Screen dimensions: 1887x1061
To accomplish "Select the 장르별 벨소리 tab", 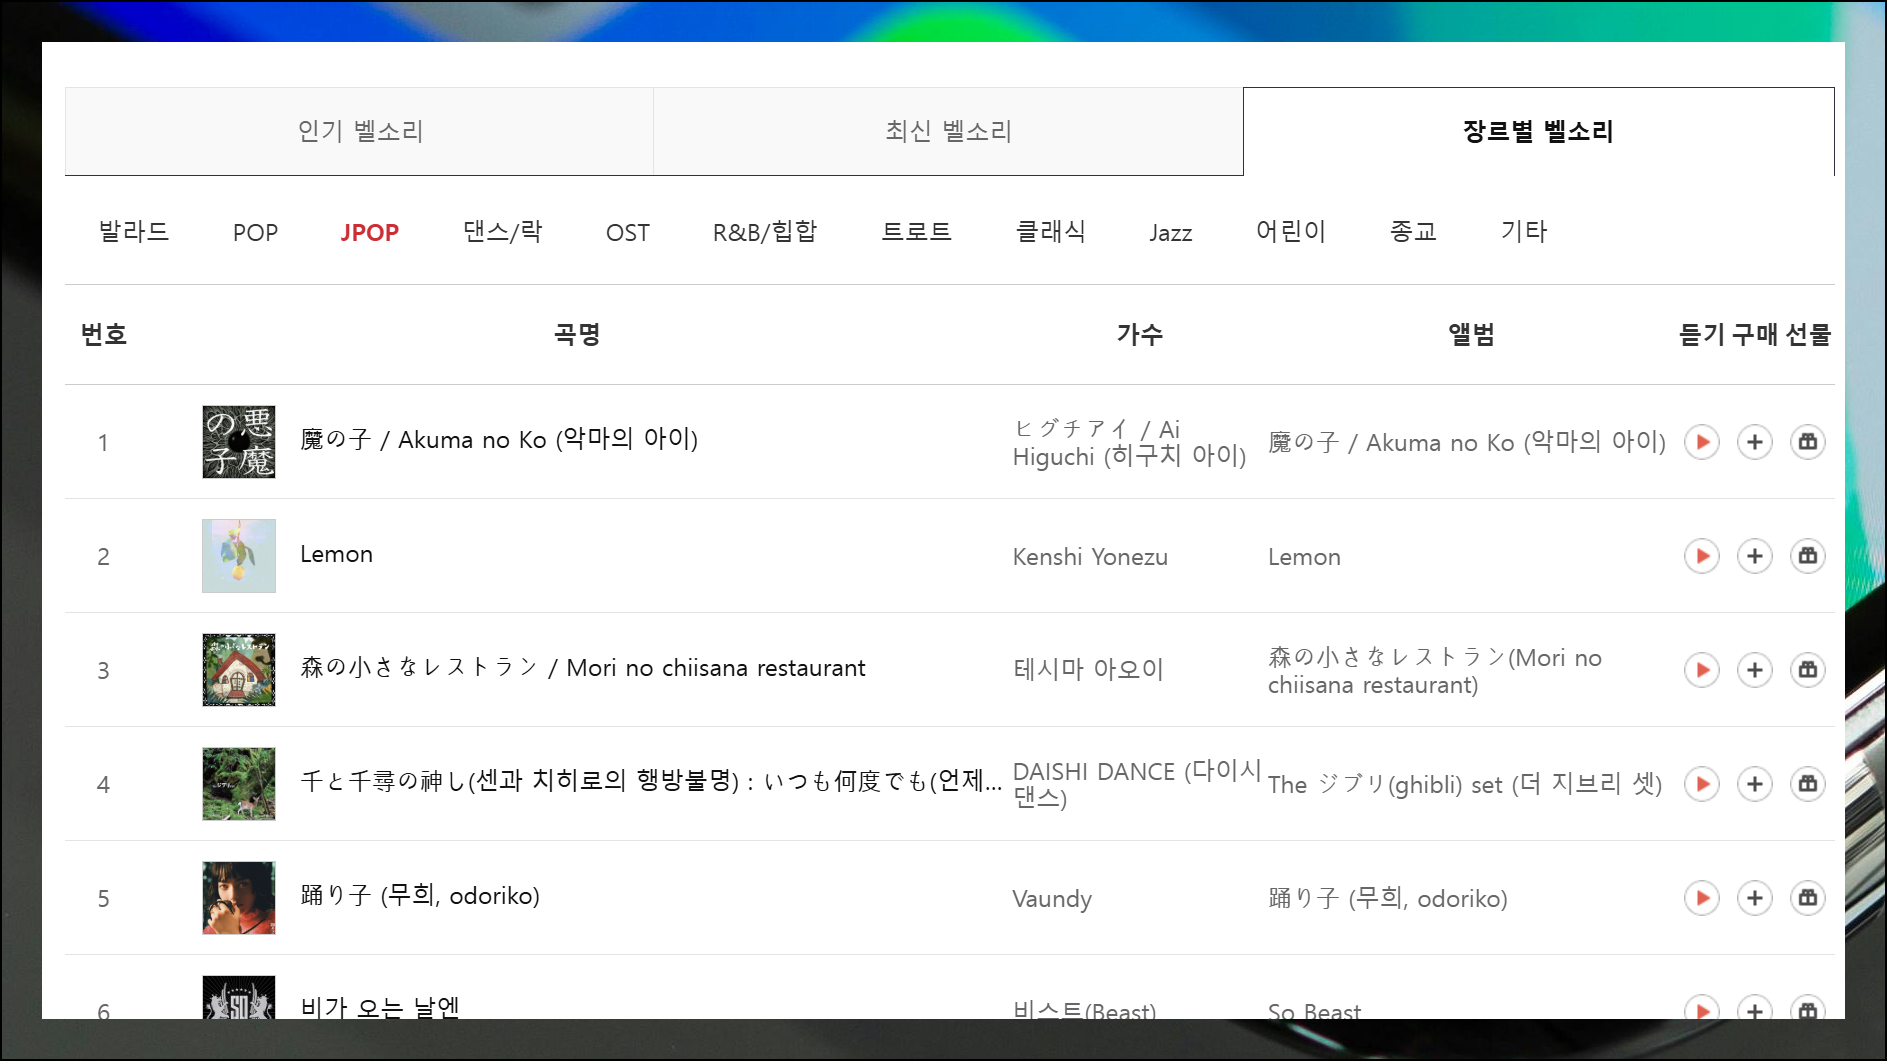I will tap(1538, 131).
